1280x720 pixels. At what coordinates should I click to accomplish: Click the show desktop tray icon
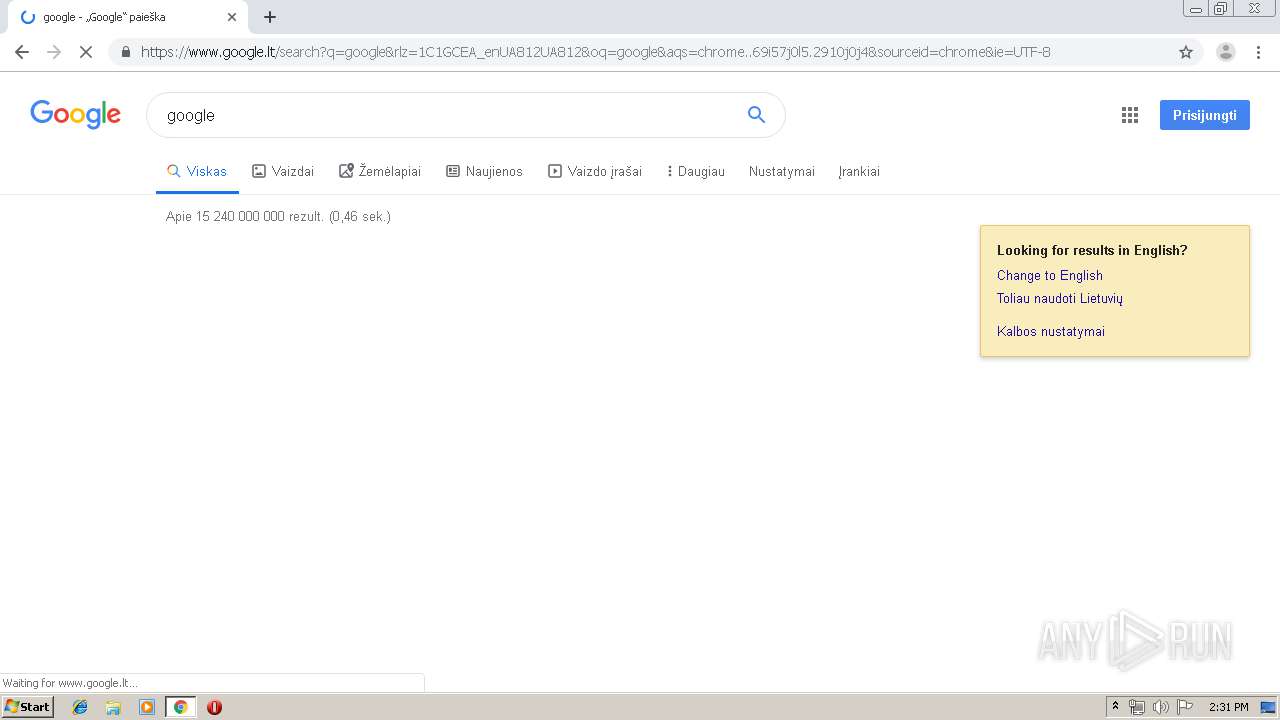(1268, 707)
